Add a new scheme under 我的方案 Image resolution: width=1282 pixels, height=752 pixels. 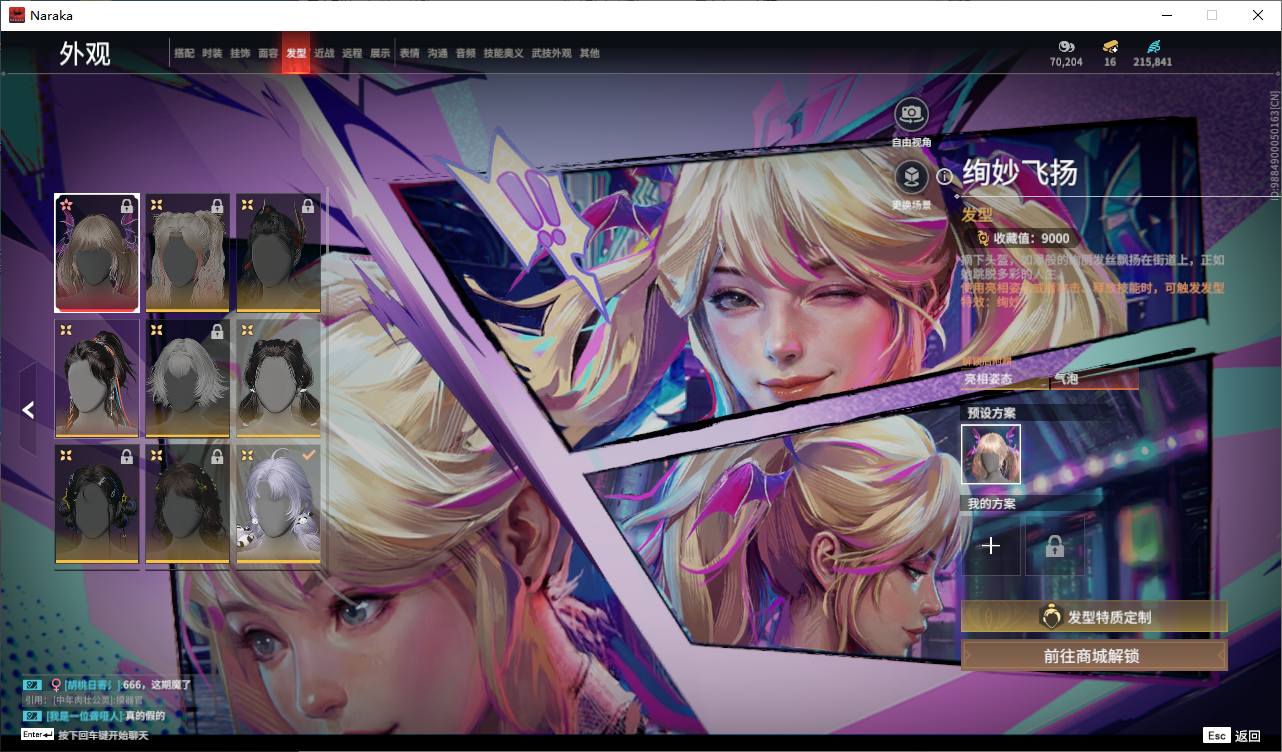pyautogui.click(x=991, y=545)
